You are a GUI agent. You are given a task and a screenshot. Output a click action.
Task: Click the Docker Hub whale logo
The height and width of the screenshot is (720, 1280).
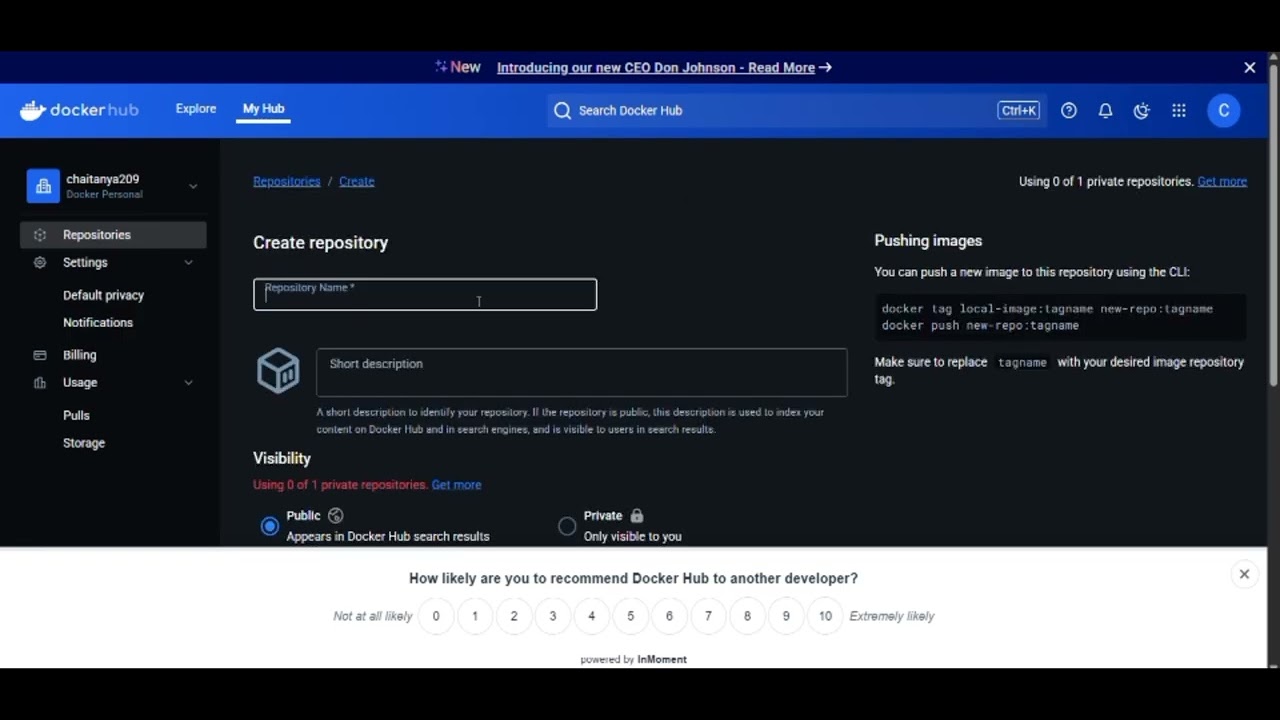[x=33, y=110]
